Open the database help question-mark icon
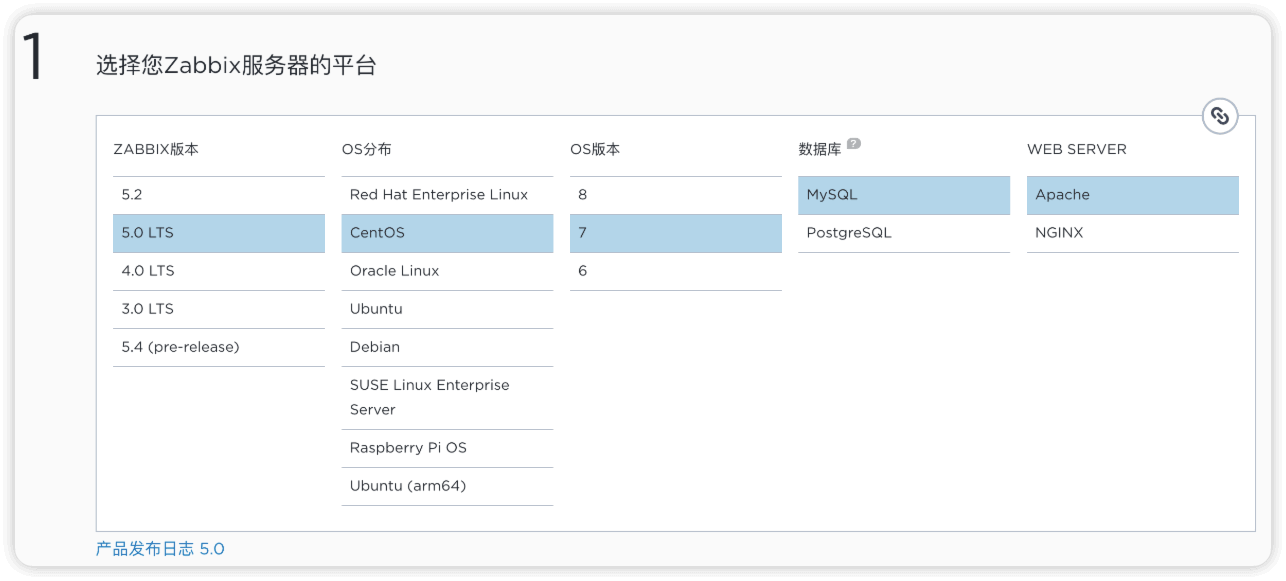Viewport: 1286px width, 581px height. click(854, 144)
